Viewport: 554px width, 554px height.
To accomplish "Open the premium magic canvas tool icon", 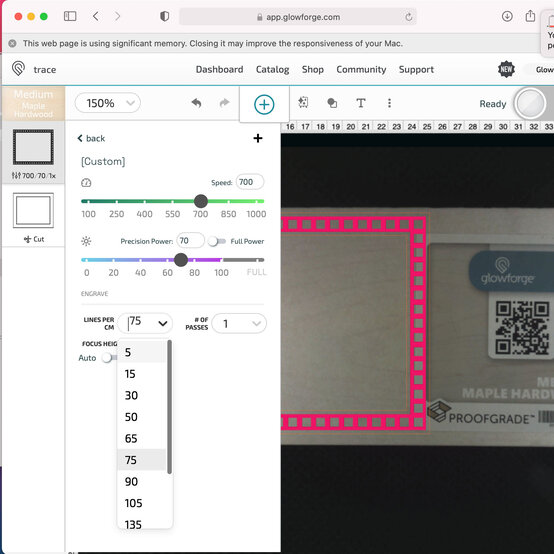I will [303, 102].
